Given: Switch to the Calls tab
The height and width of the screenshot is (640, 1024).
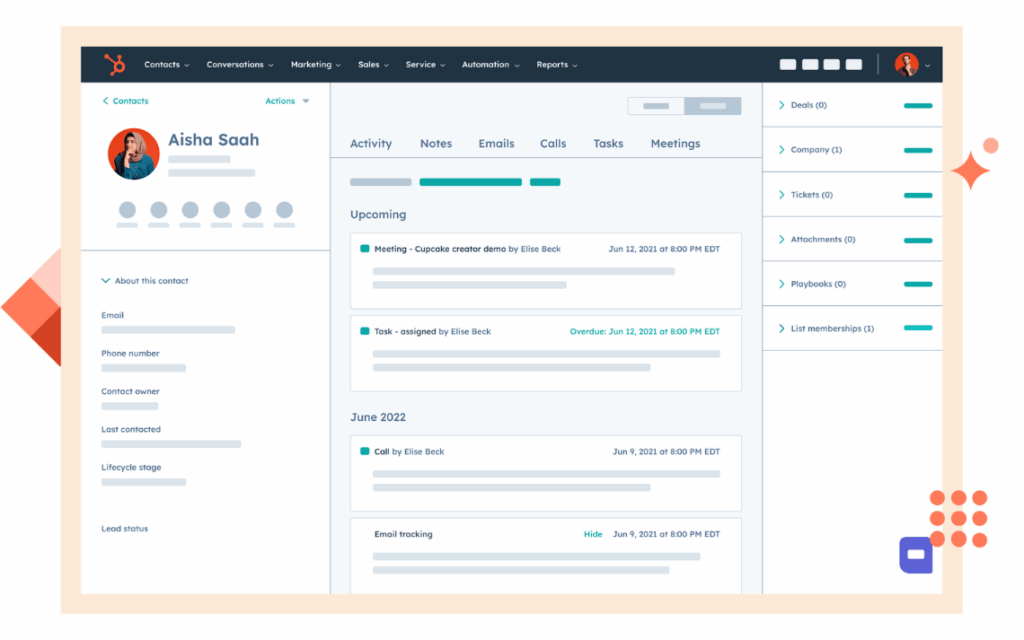Looking at the screenshot, I should point(552,144).
